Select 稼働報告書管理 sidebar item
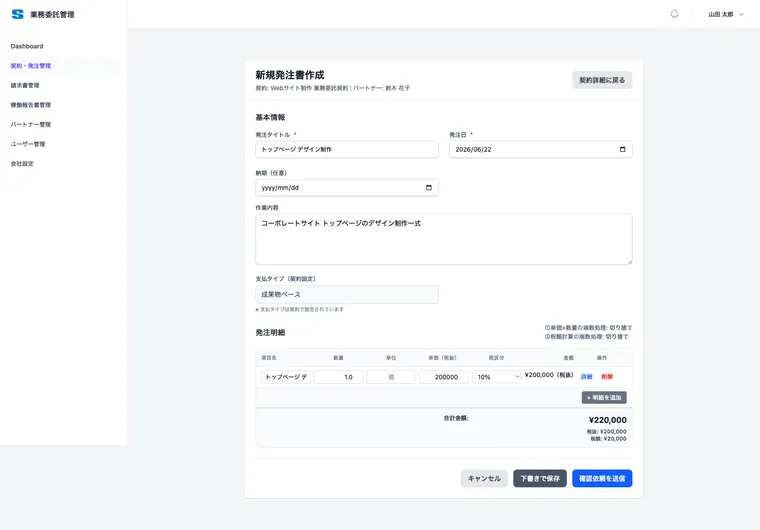760x530 pixels. [31, 105]
